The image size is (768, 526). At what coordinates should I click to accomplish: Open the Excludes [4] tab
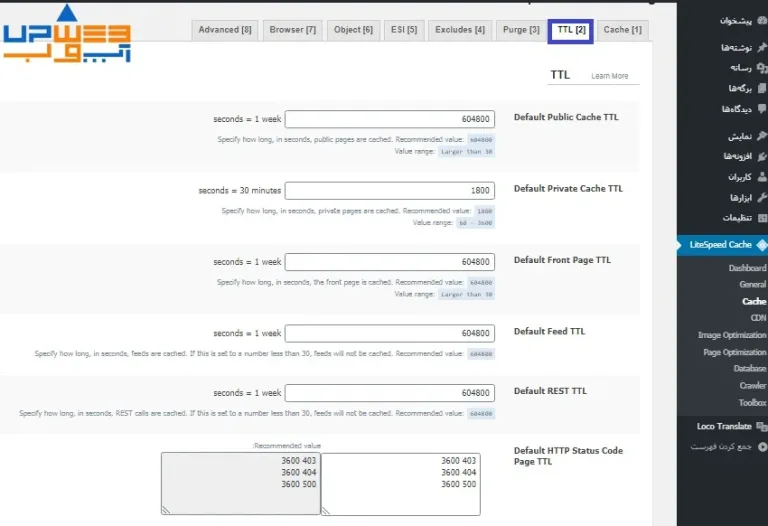tap(460, 30)
